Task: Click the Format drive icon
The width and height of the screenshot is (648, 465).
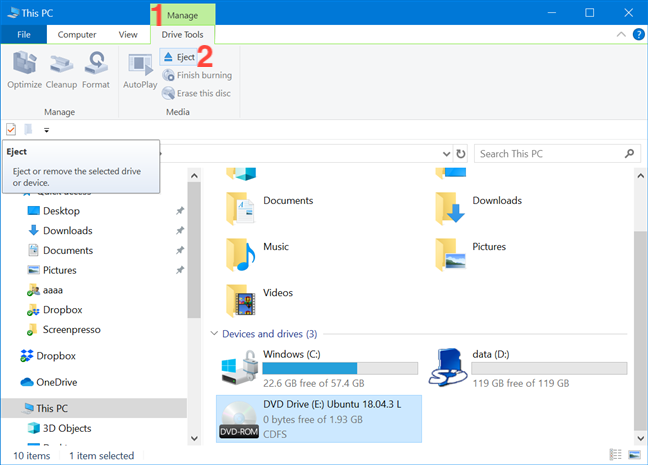Action: coord(96,63)
